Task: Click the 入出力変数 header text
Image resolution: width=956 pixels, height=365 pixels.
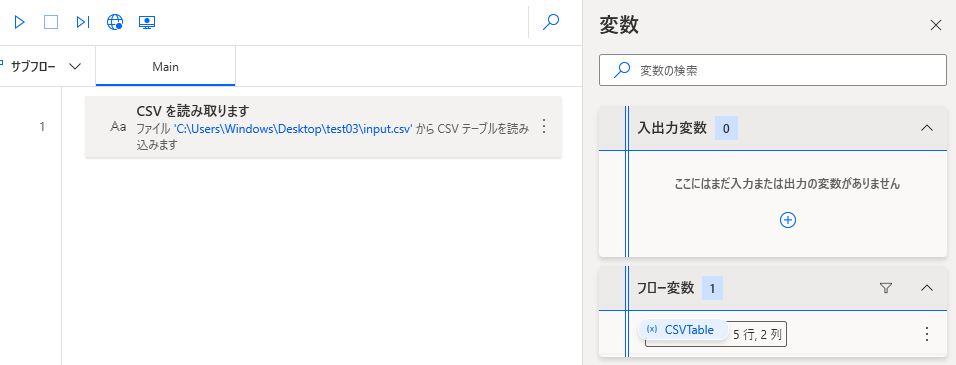Action: [672, 128]
